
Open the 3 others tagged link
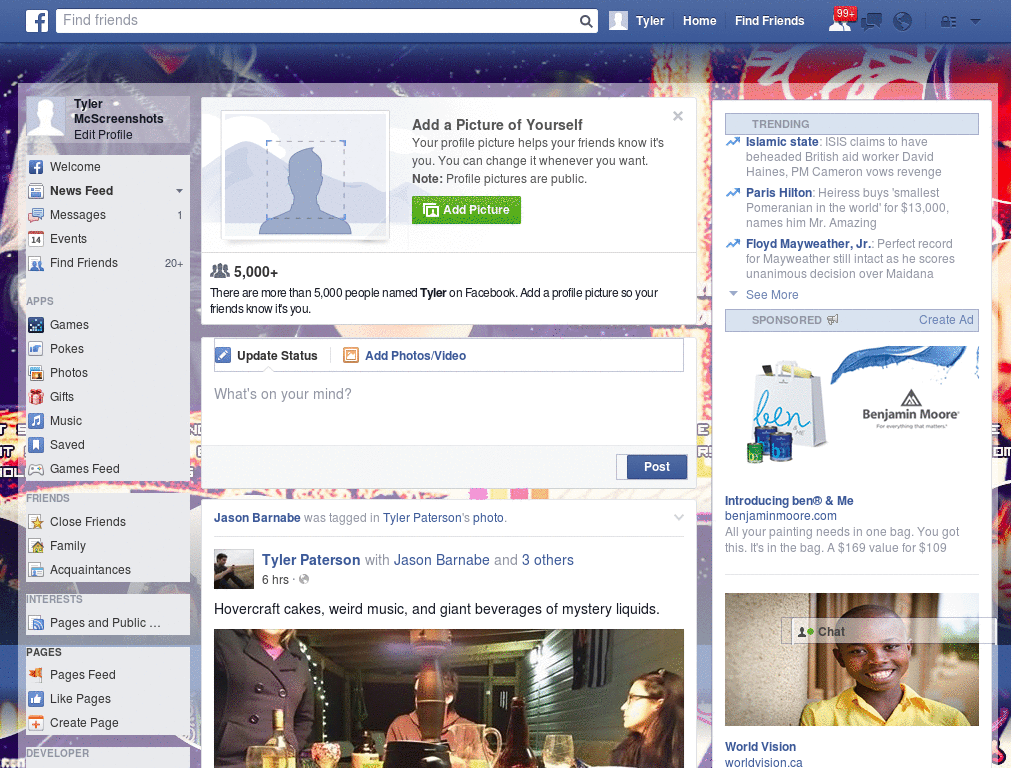(x=547, y=560)
